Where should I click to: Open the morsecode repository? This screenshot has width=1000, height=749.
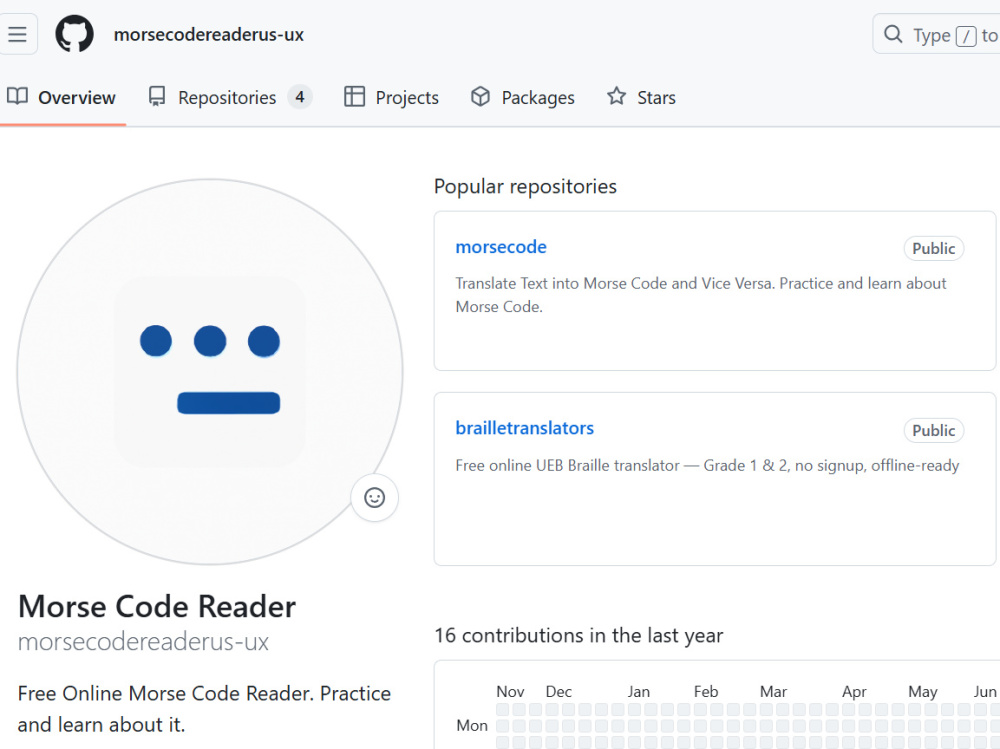(501, 247)
